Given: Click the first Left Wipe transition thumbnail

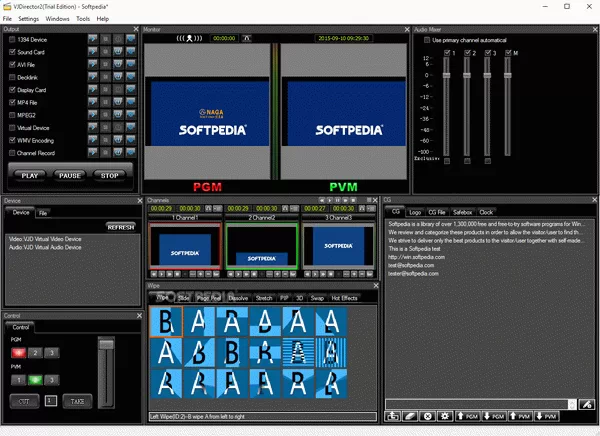Looking at the screenshot, I should pyautogui.click(x=165, y=322).
